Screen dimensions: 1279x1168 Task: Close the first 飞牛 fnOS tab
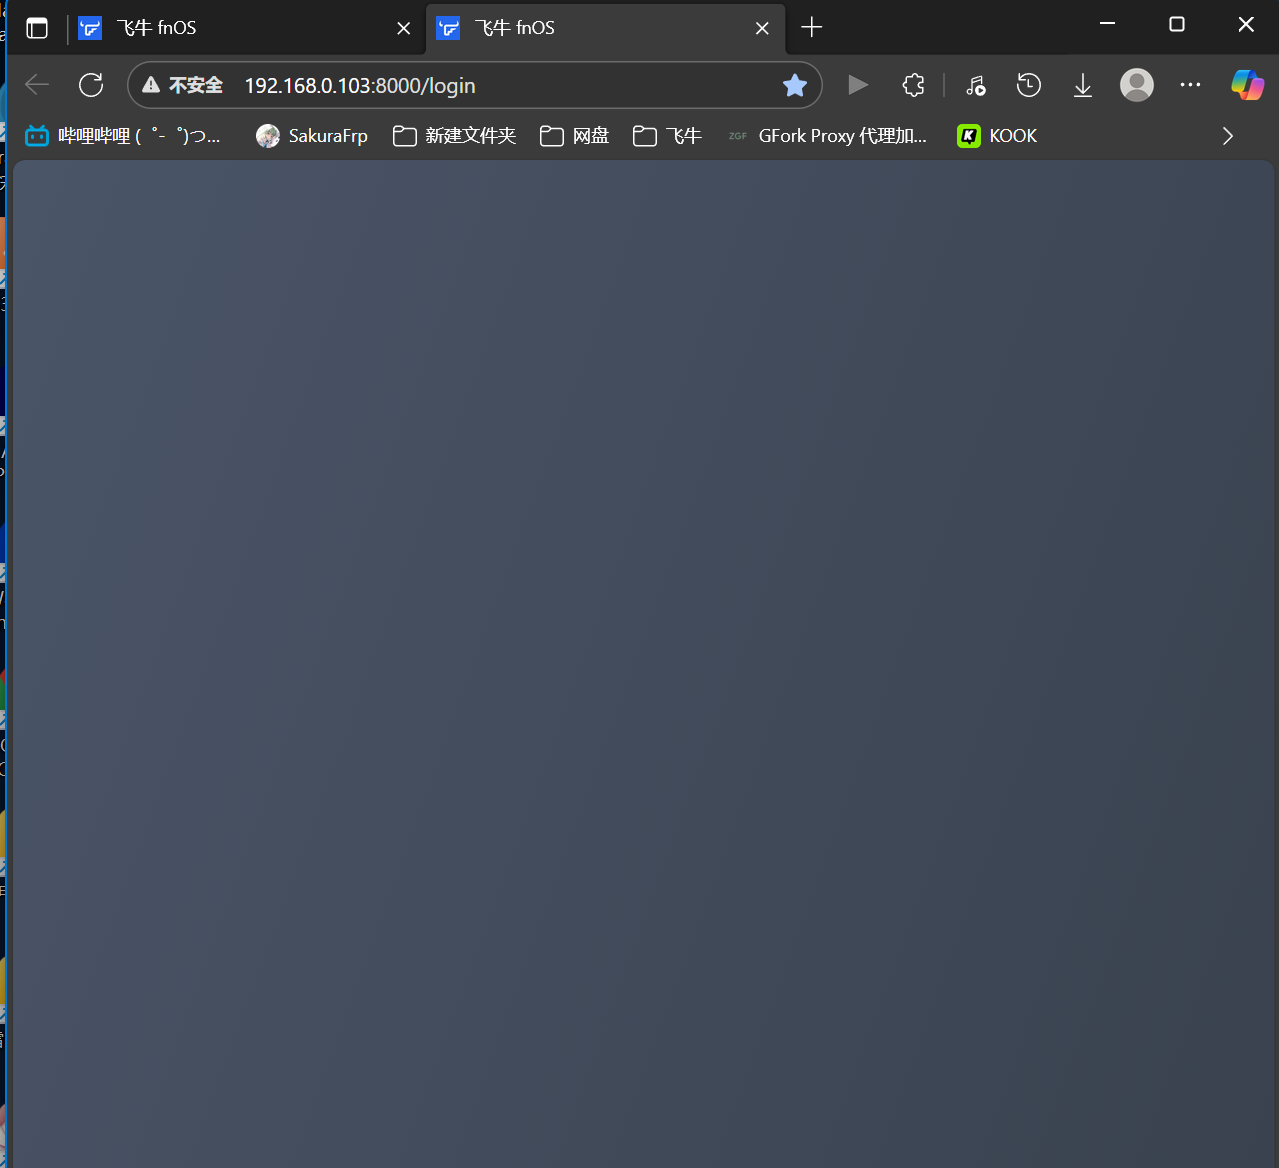tap(404, 28)
